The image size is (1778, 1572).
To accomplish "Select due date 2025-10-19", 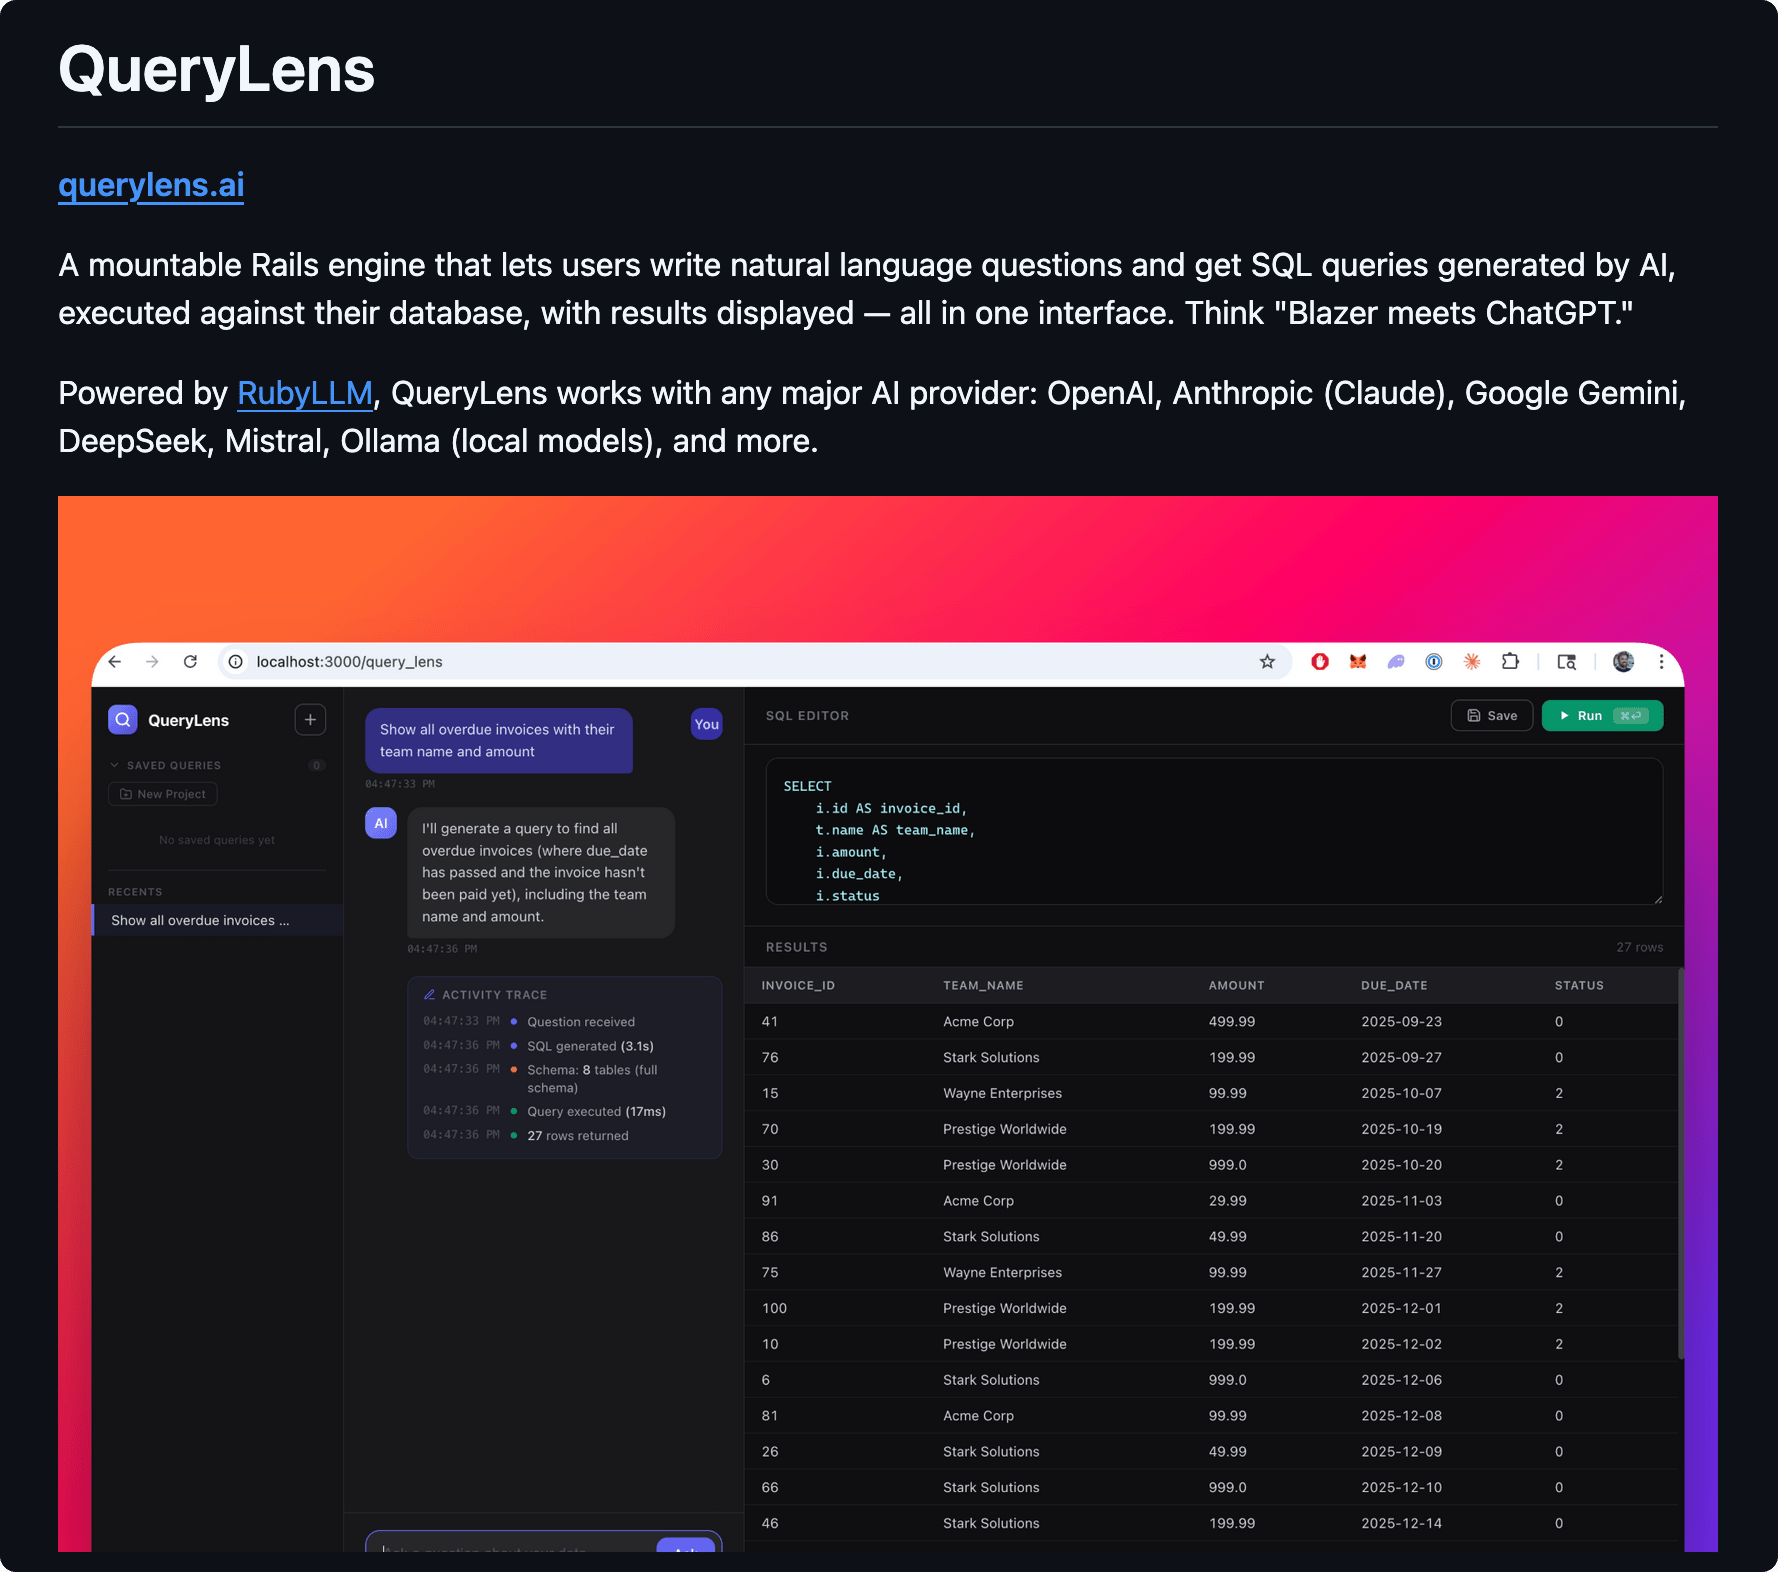I will pyautogui.click(x=1402, y=1129).
